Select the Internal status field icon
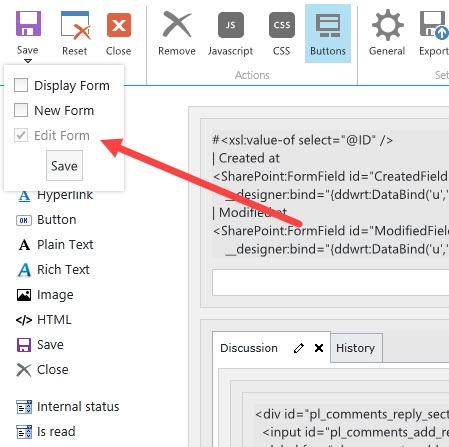This screenshot has width=449, height=447. click(24, 407)
